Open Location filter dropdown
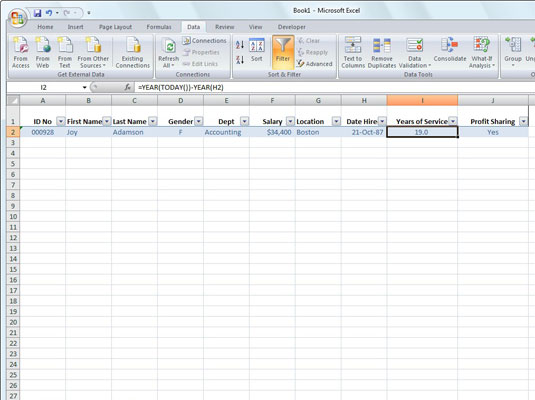This screenshot has height=400, width=535. pos(336,121)
